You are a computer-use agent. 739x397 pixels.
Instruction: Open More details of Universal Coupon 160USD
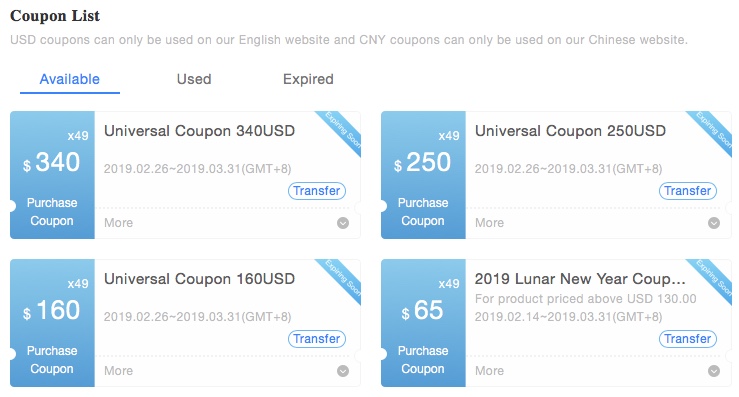(118, 371)
